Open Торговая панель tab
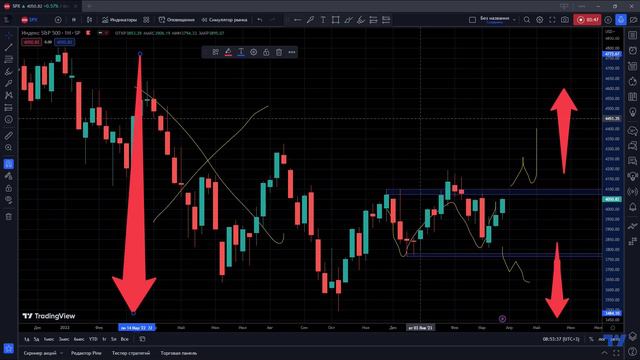The height and width of the screenshot is (360, 640). (179, 353)
